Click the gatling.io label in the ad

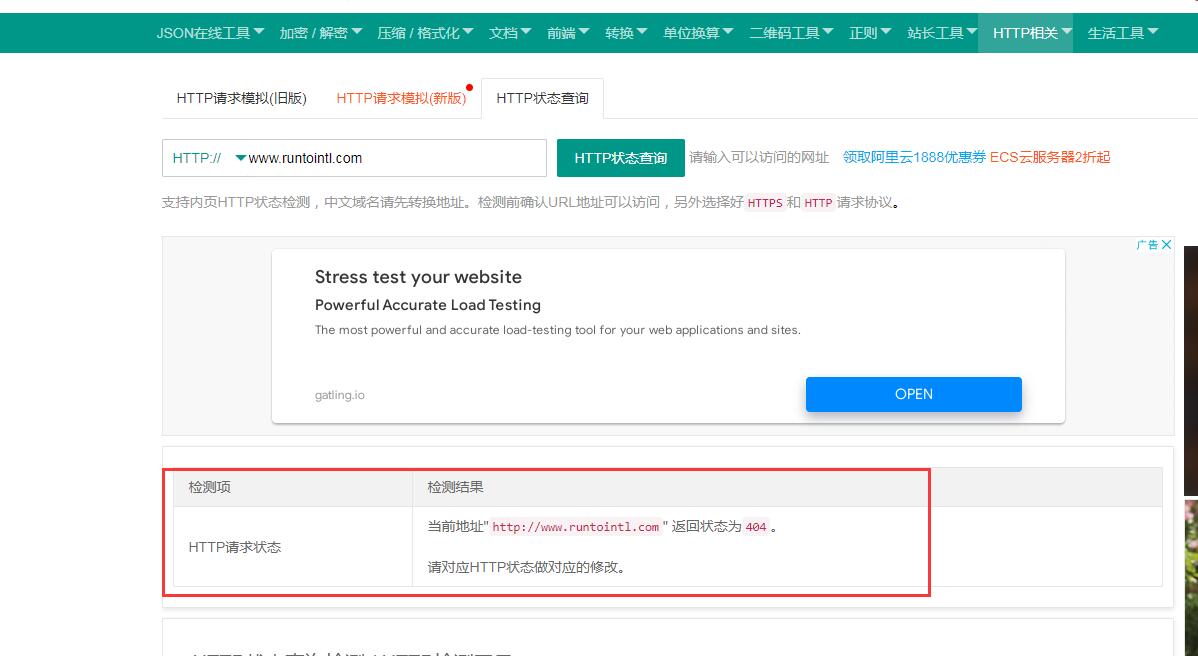pyautogui.click(x=340, y=395)
